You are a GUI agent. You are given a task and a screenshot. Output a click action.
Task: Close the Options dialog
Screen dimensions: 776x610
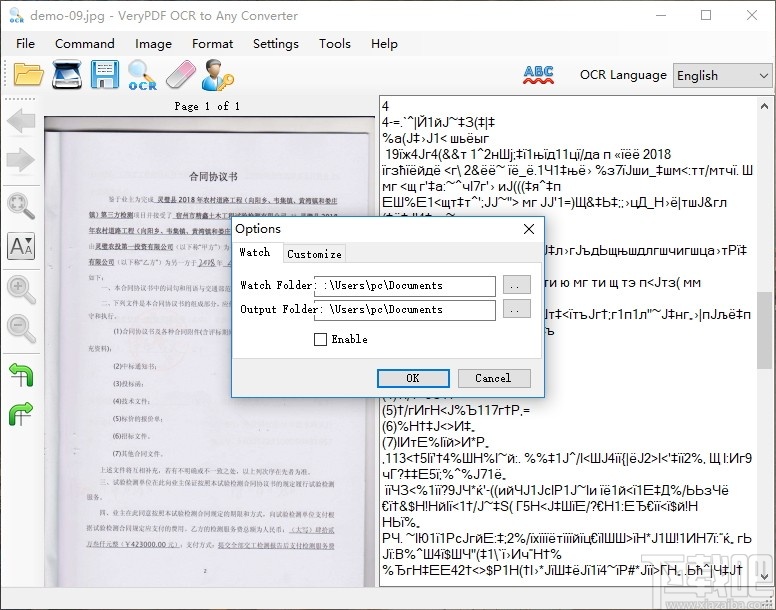529,229
